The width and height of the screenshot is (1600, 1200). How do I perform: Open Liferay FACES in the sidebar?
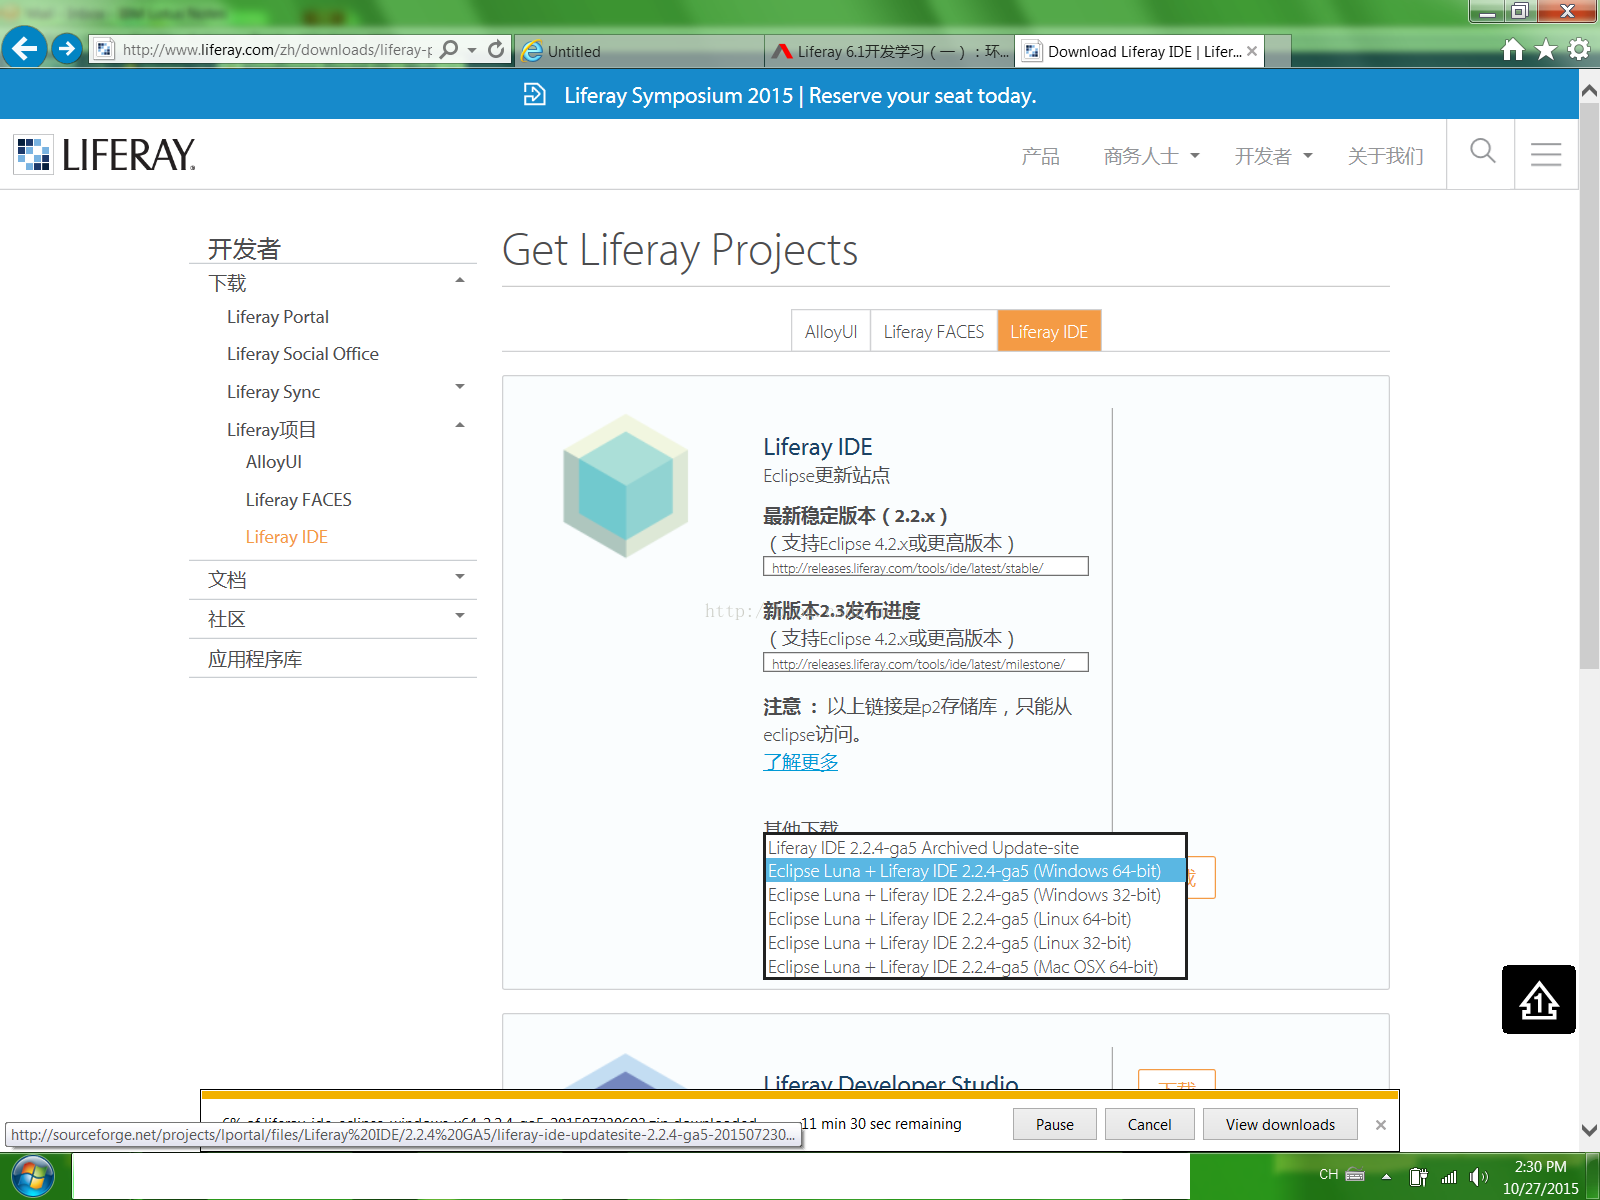click(299, 500)
